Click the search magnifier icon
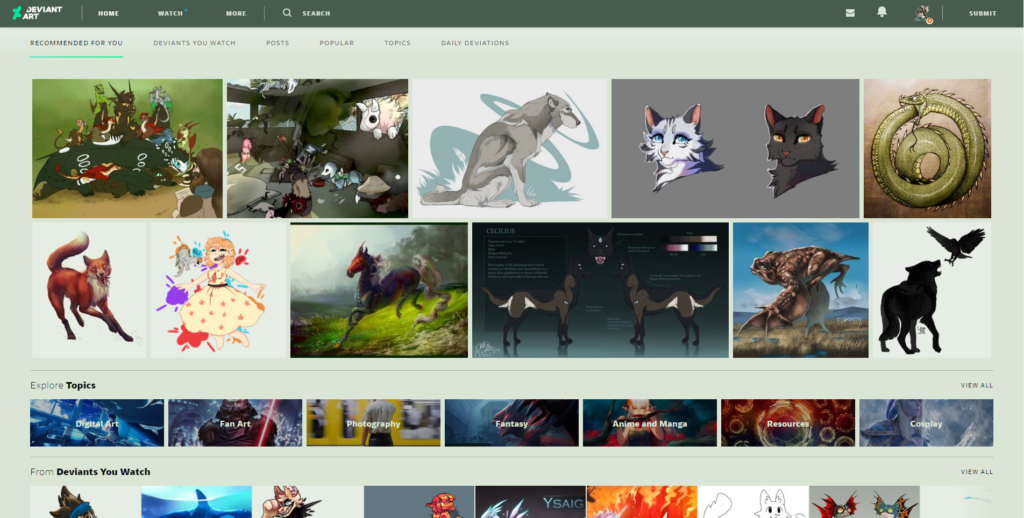 (x=287, y=13)
